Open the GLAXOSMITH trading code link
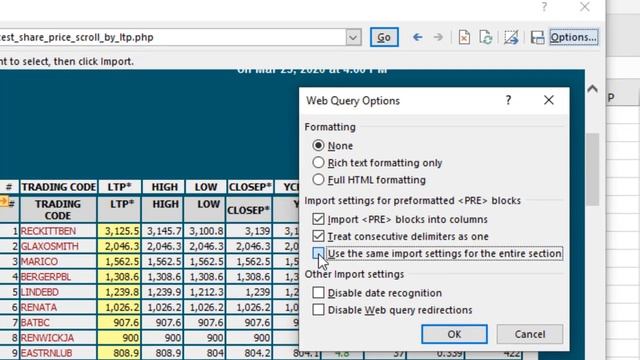Viewport: 640px width, 360px height. 49,247
